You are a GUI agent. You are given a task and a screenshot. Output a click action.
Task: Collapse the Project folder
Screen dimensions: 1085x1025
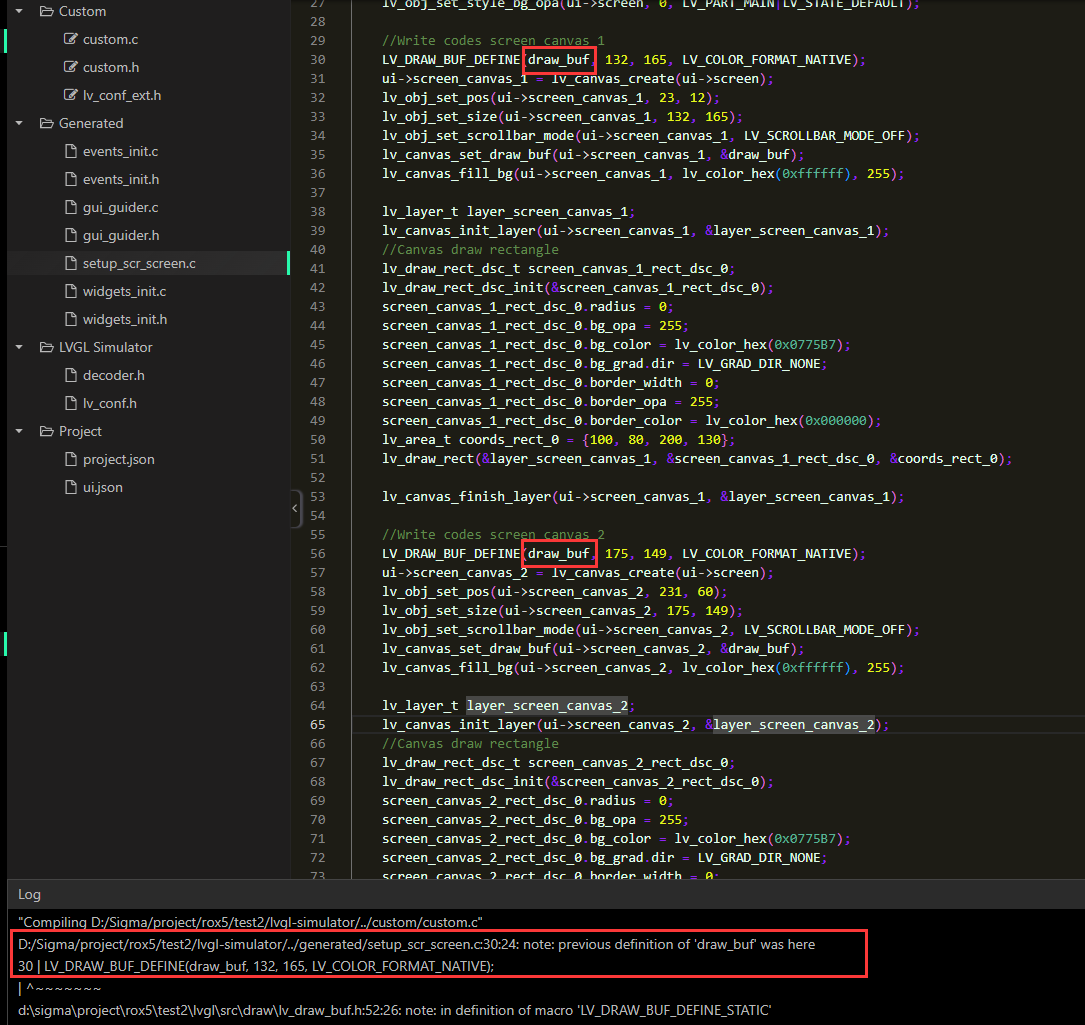pyautogui.click(x=17, y=431)
